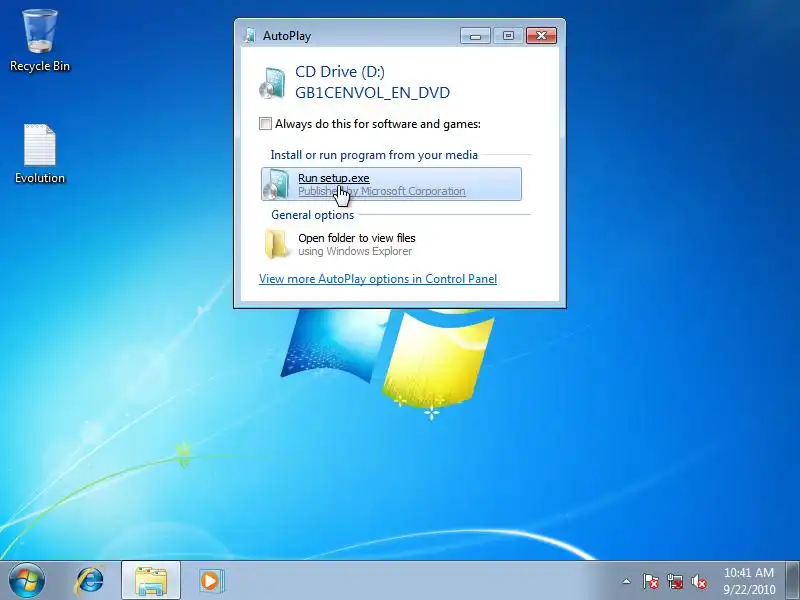Open the Windows Start menu
The image size is (800, 600).
(27, 581)
